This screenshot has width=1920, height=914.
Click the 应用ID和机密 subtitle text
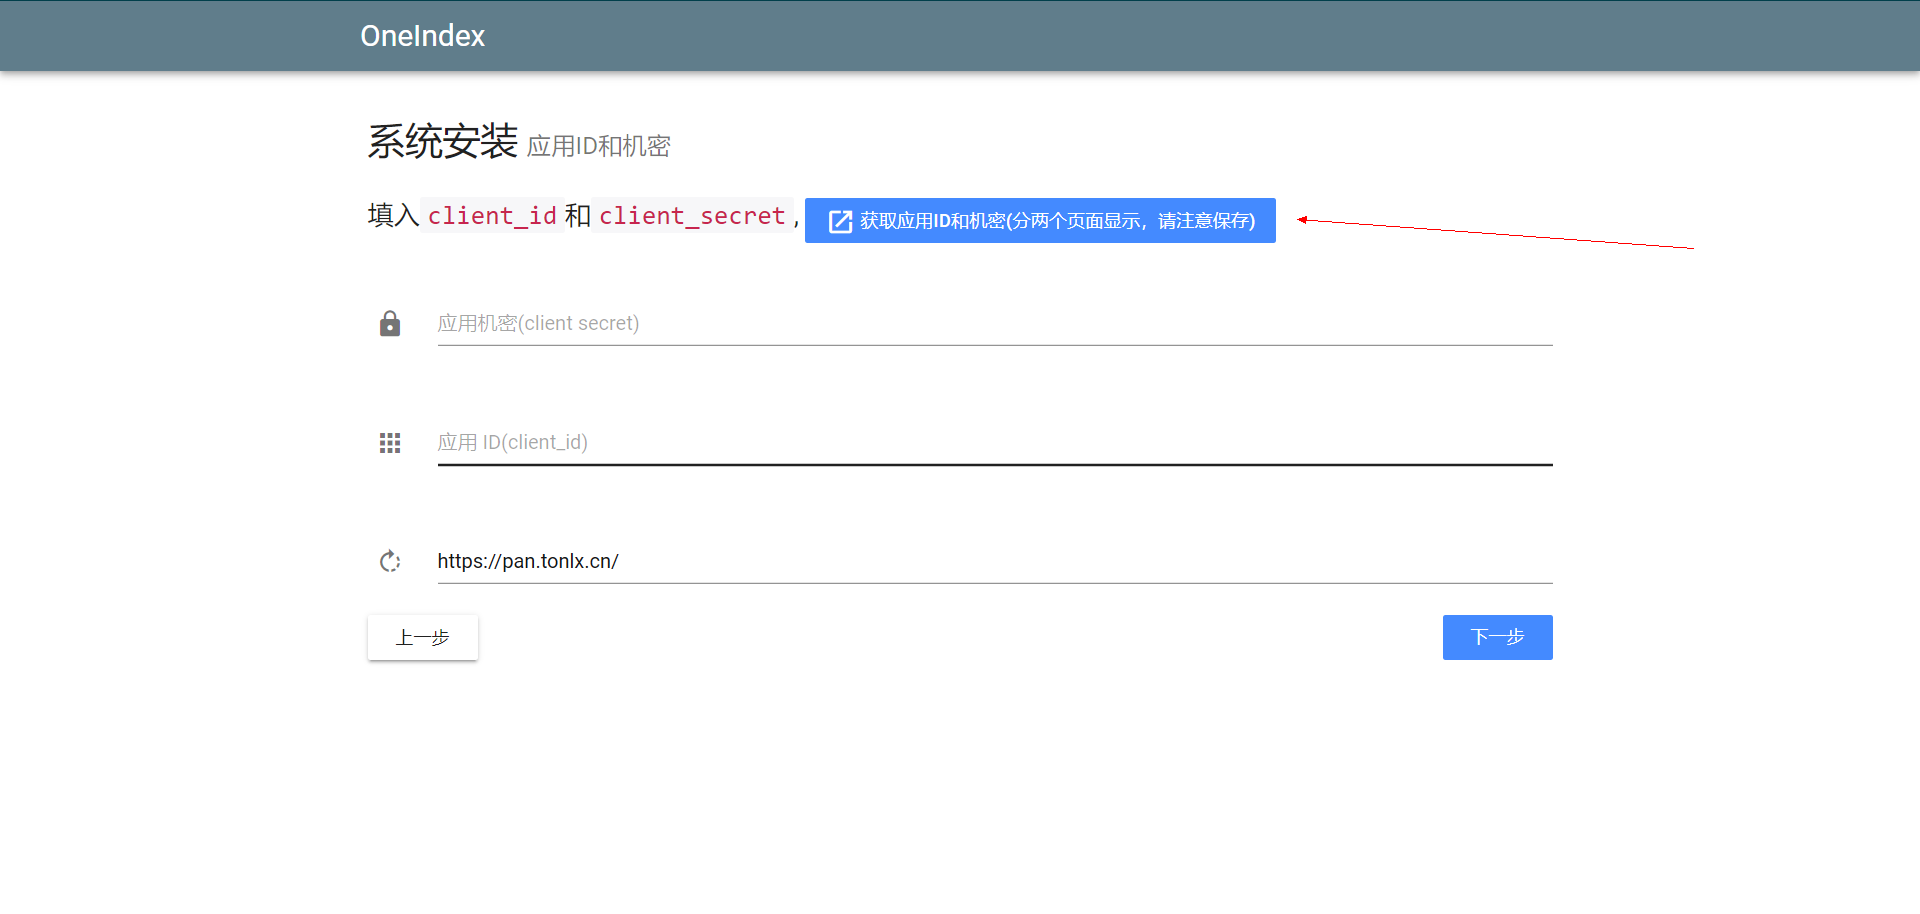point(598,146)
